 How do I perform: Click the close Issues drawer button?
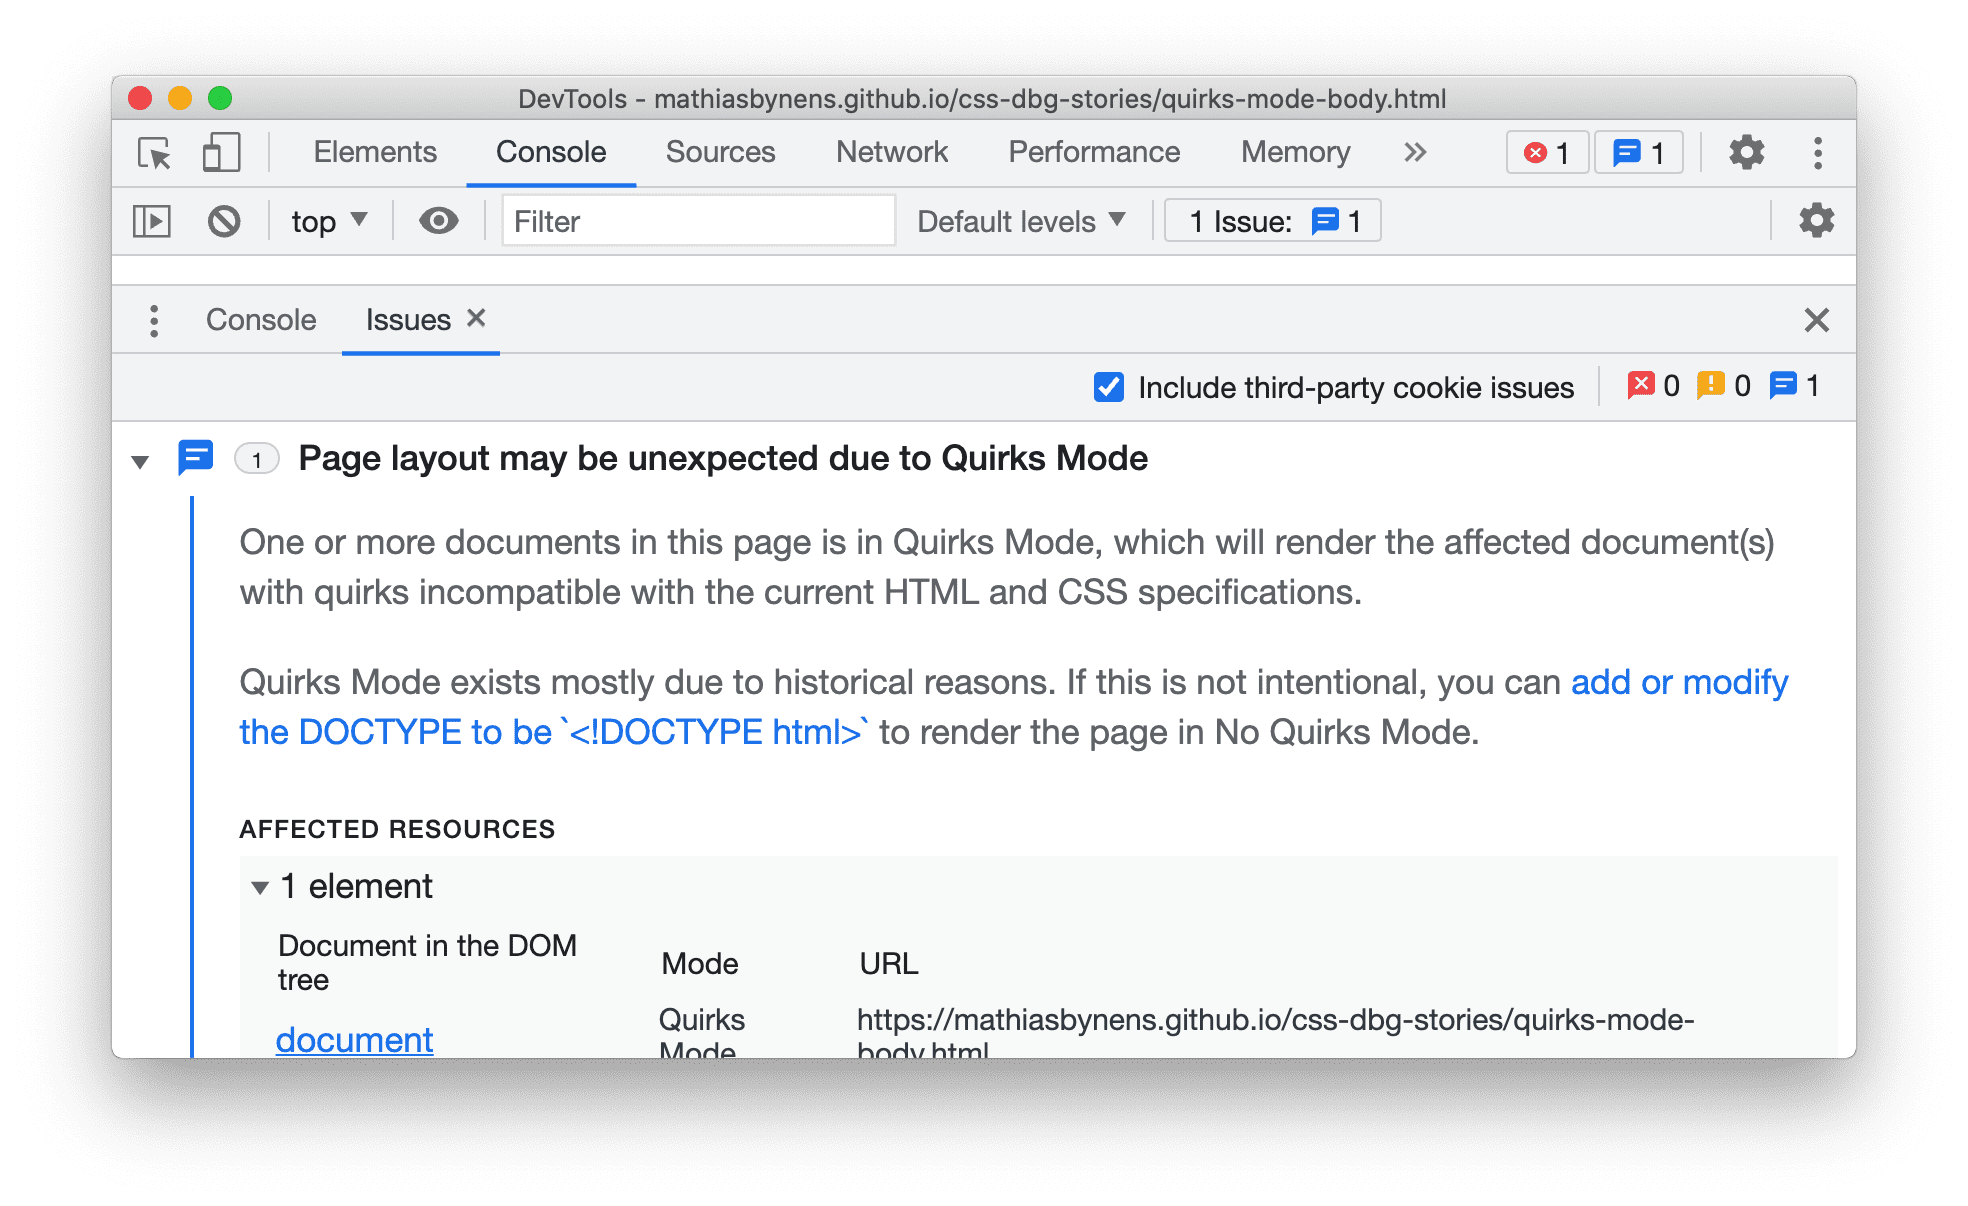click(x=1818, y=318)
